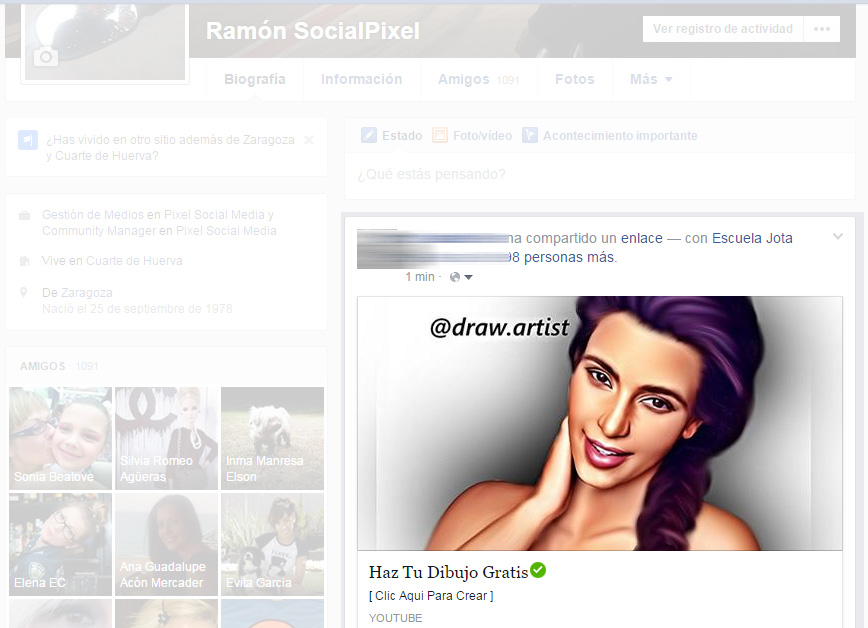Click the YOUTUBE source label

click(x=395, y=618)
